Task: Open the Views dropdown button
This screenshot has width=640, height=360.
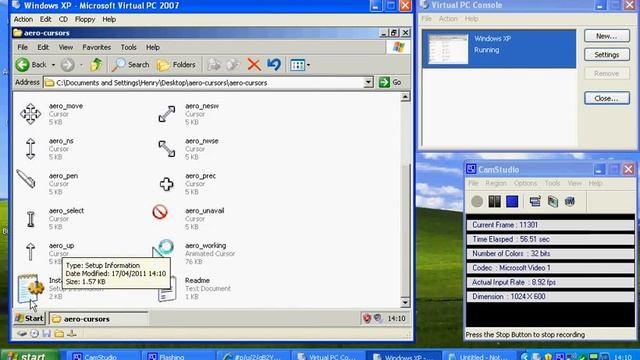Action: (x=300, y=64)
